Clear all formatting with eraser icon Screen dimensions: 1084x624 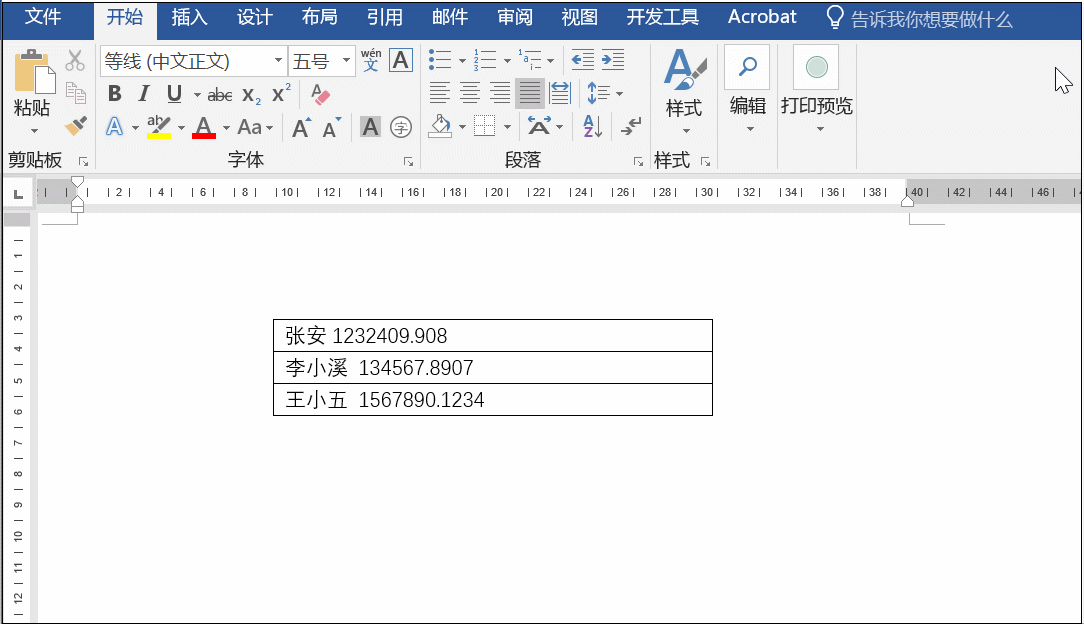(x=320, y=93)
